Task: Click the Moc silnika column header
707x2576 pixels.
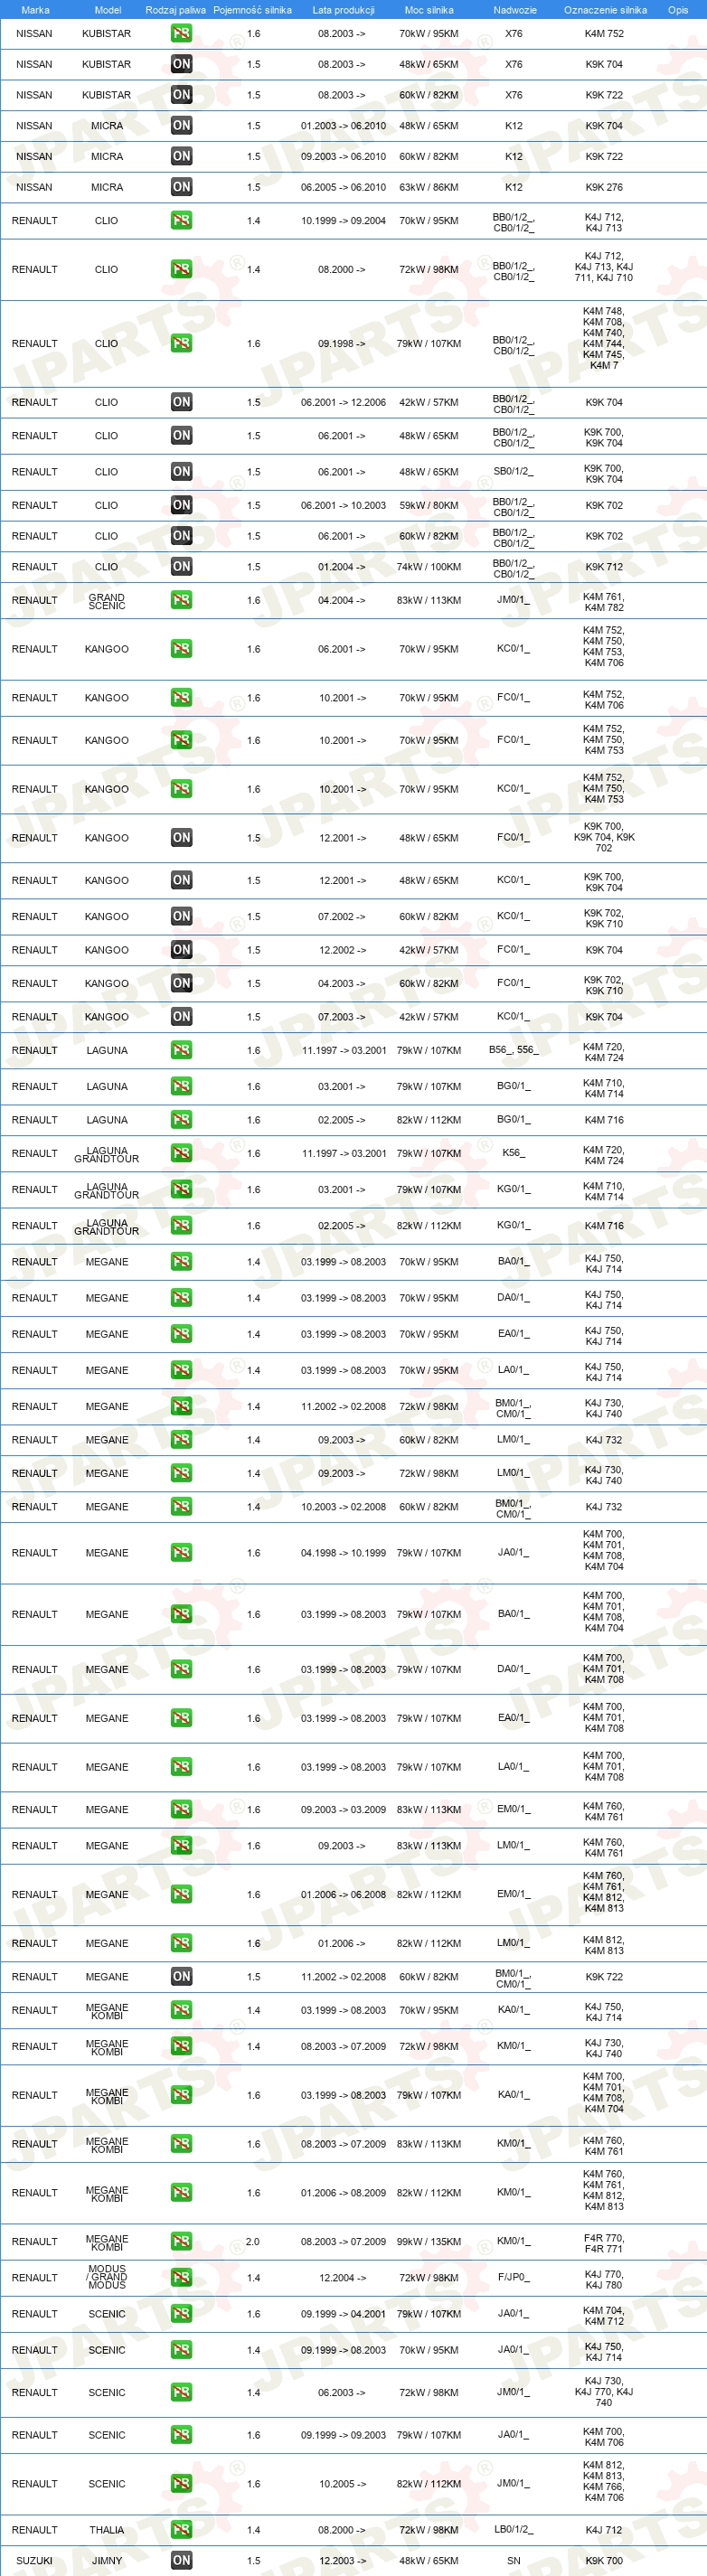Action: (x=429, y=10)
